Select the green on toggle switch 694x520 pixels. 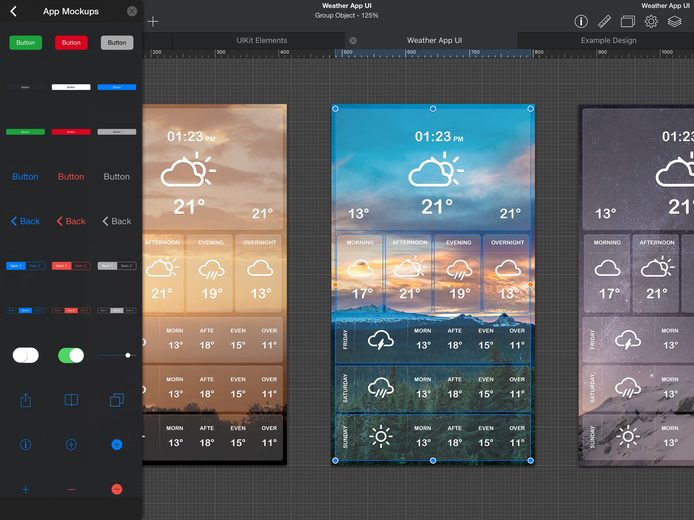point(71,355)
